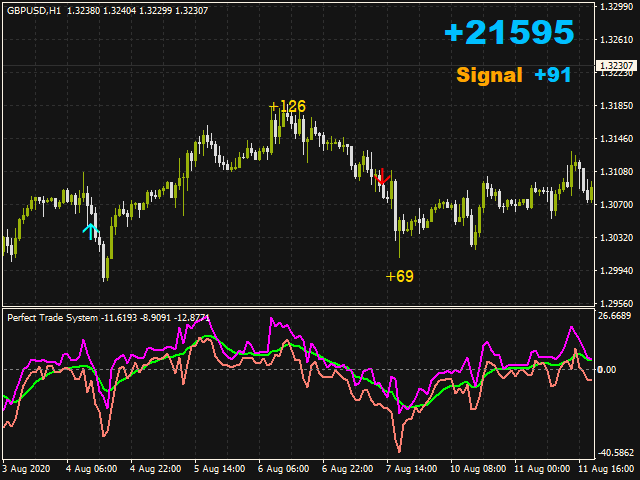
Task: Click the +21595 total profit text
Action: (509, 32)
